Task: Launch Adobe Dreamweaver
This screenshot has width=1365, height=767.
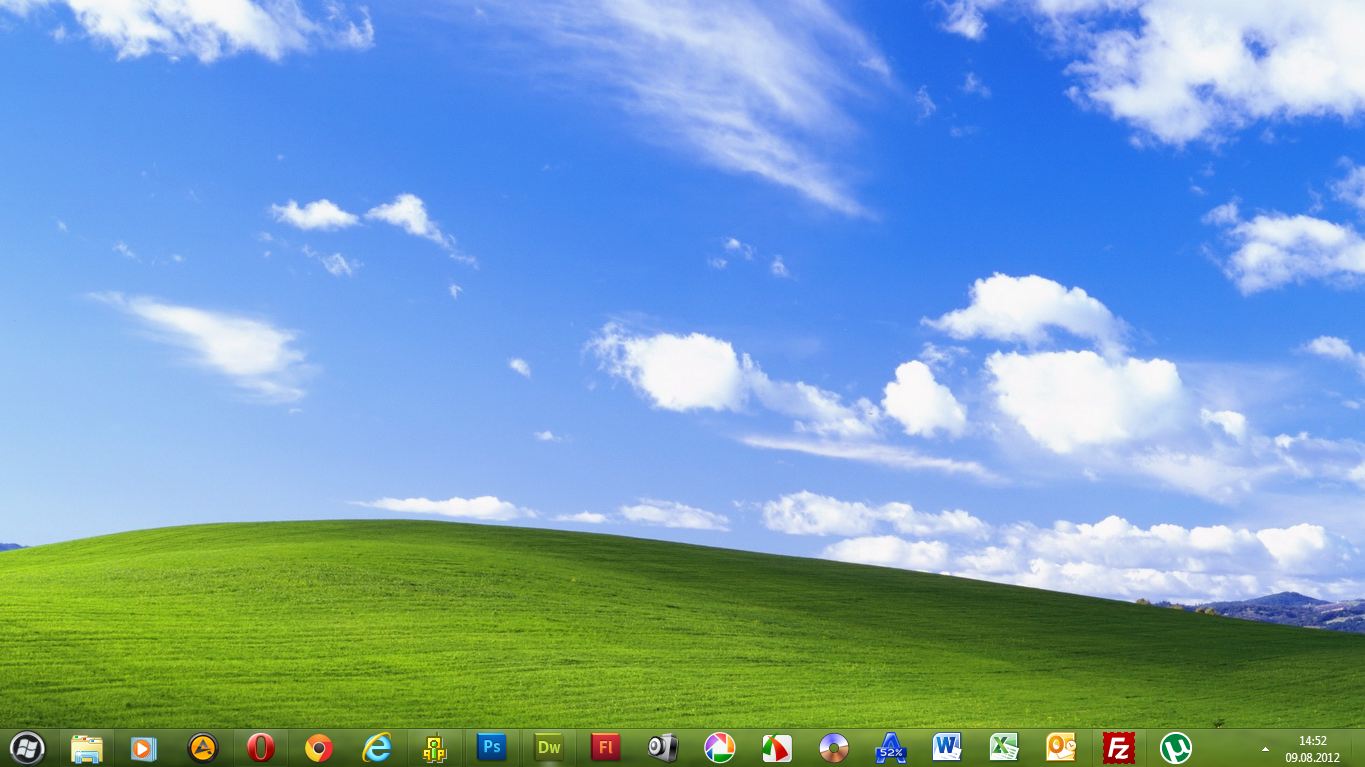Action: pos(548,747)
